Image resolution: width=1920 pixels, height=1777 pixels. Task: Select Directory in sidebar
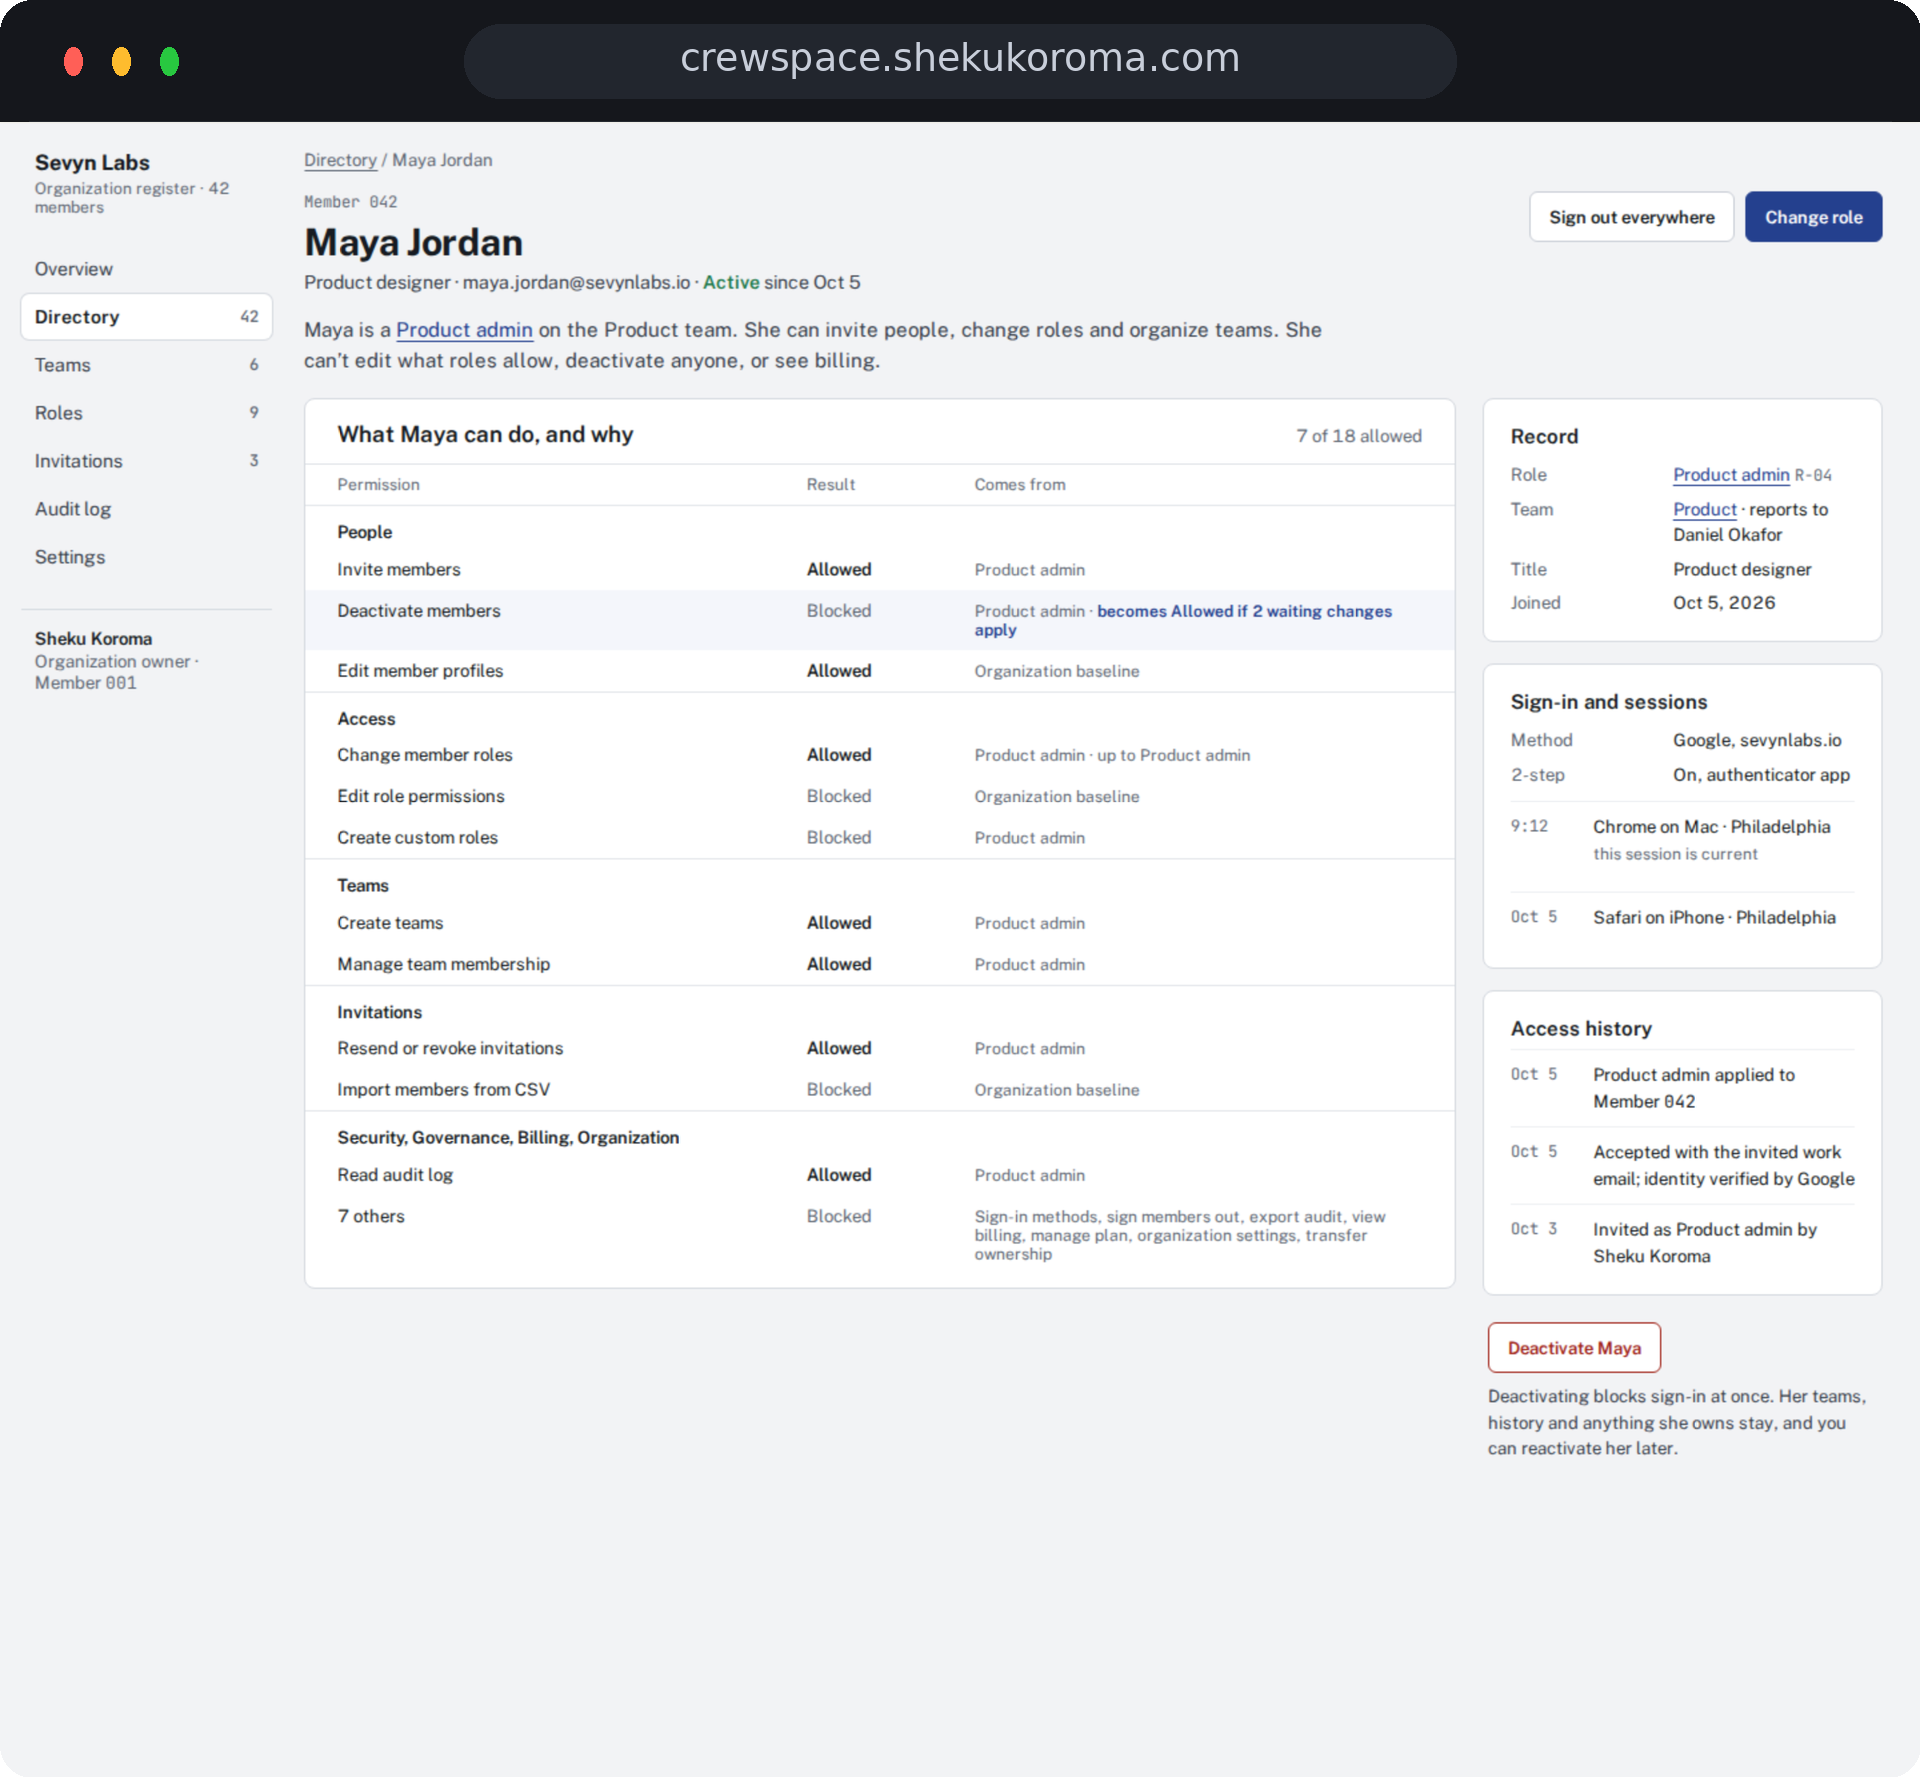pyautogui.click(x=146, y=317)
